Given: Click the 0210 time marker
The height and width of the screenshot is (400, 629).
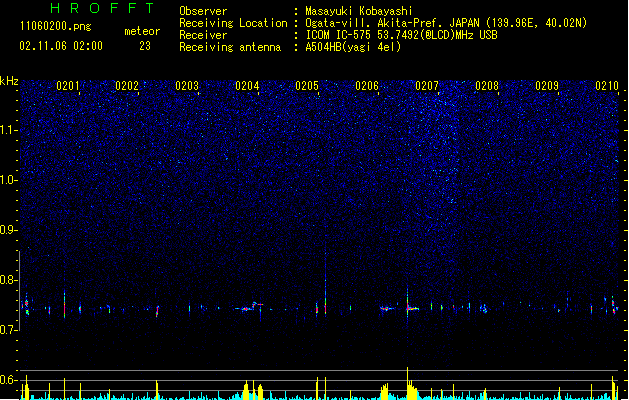Looking at the screenshot, I should click(607, 85).
